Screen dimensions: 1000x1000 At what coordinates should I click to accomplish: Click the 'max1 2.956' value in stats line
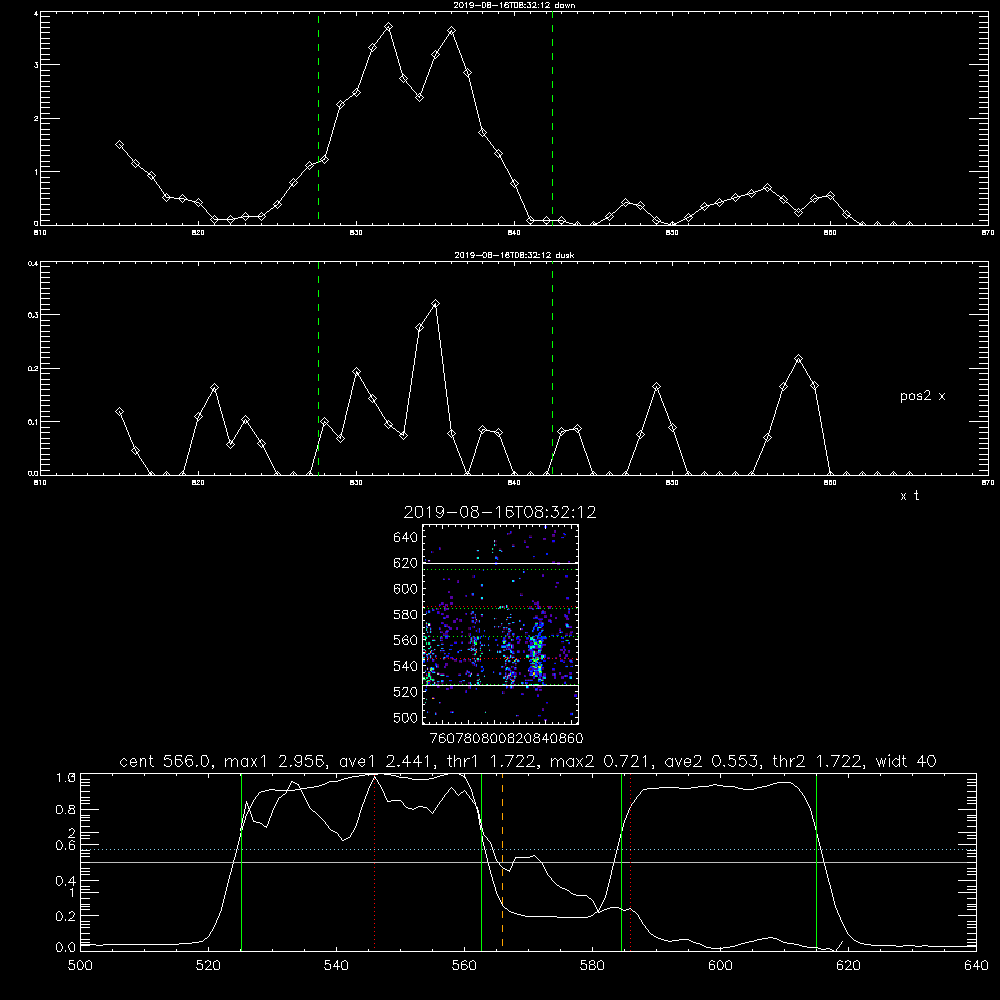coord(277,761)
